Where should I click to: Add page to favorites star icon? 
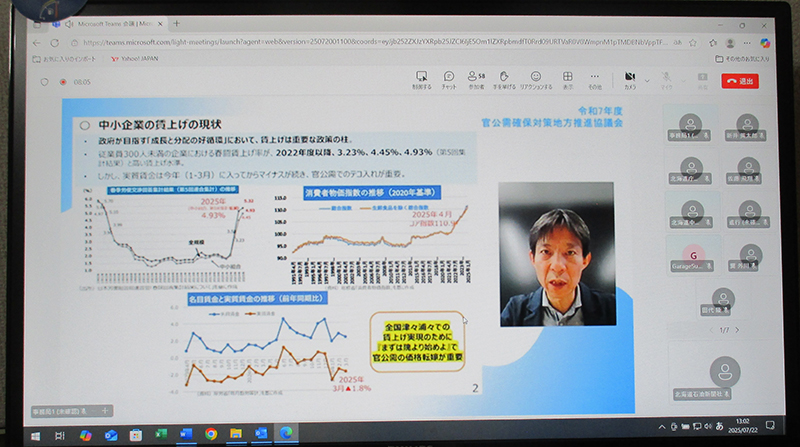pos(693,43)
